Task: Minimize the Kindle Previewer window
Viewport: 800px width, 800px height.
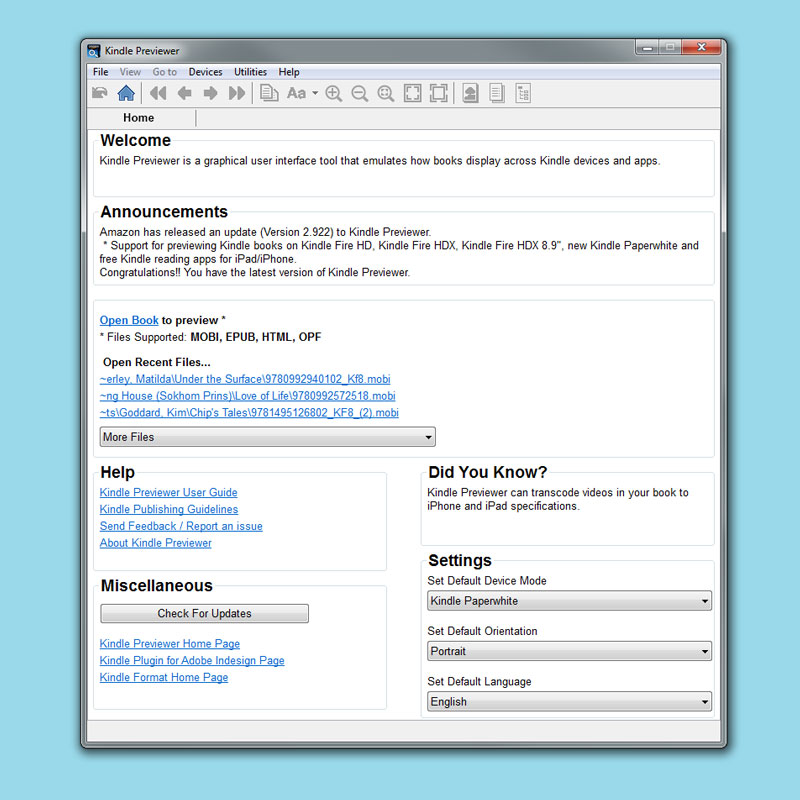Action: (x=647, y=47)
